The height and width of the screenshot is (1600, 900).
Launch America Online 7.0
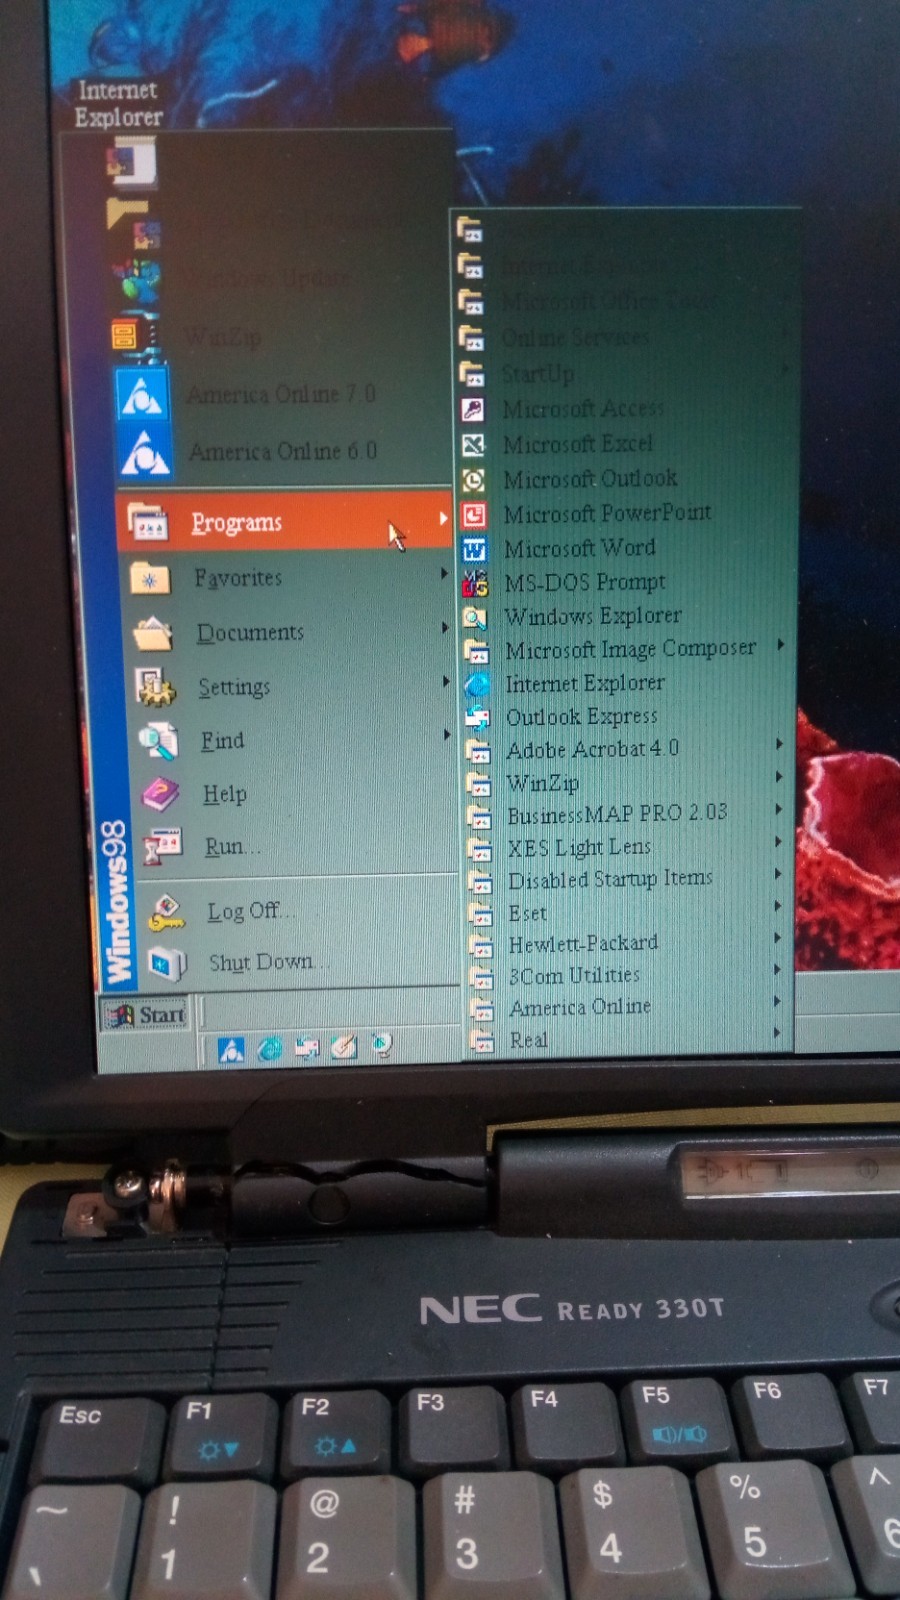pos(285,394)
